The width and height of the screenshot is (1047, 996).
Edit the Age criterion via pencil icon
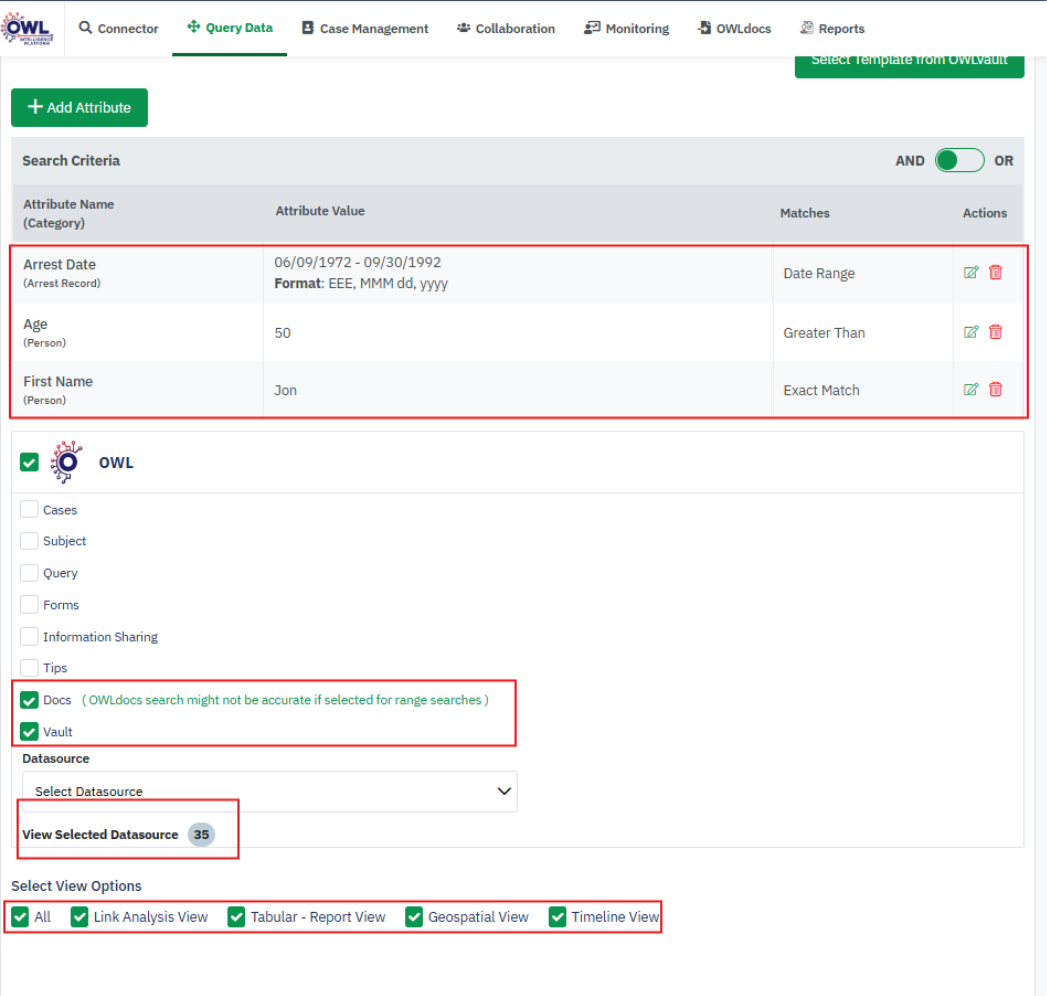pos(971,331)
